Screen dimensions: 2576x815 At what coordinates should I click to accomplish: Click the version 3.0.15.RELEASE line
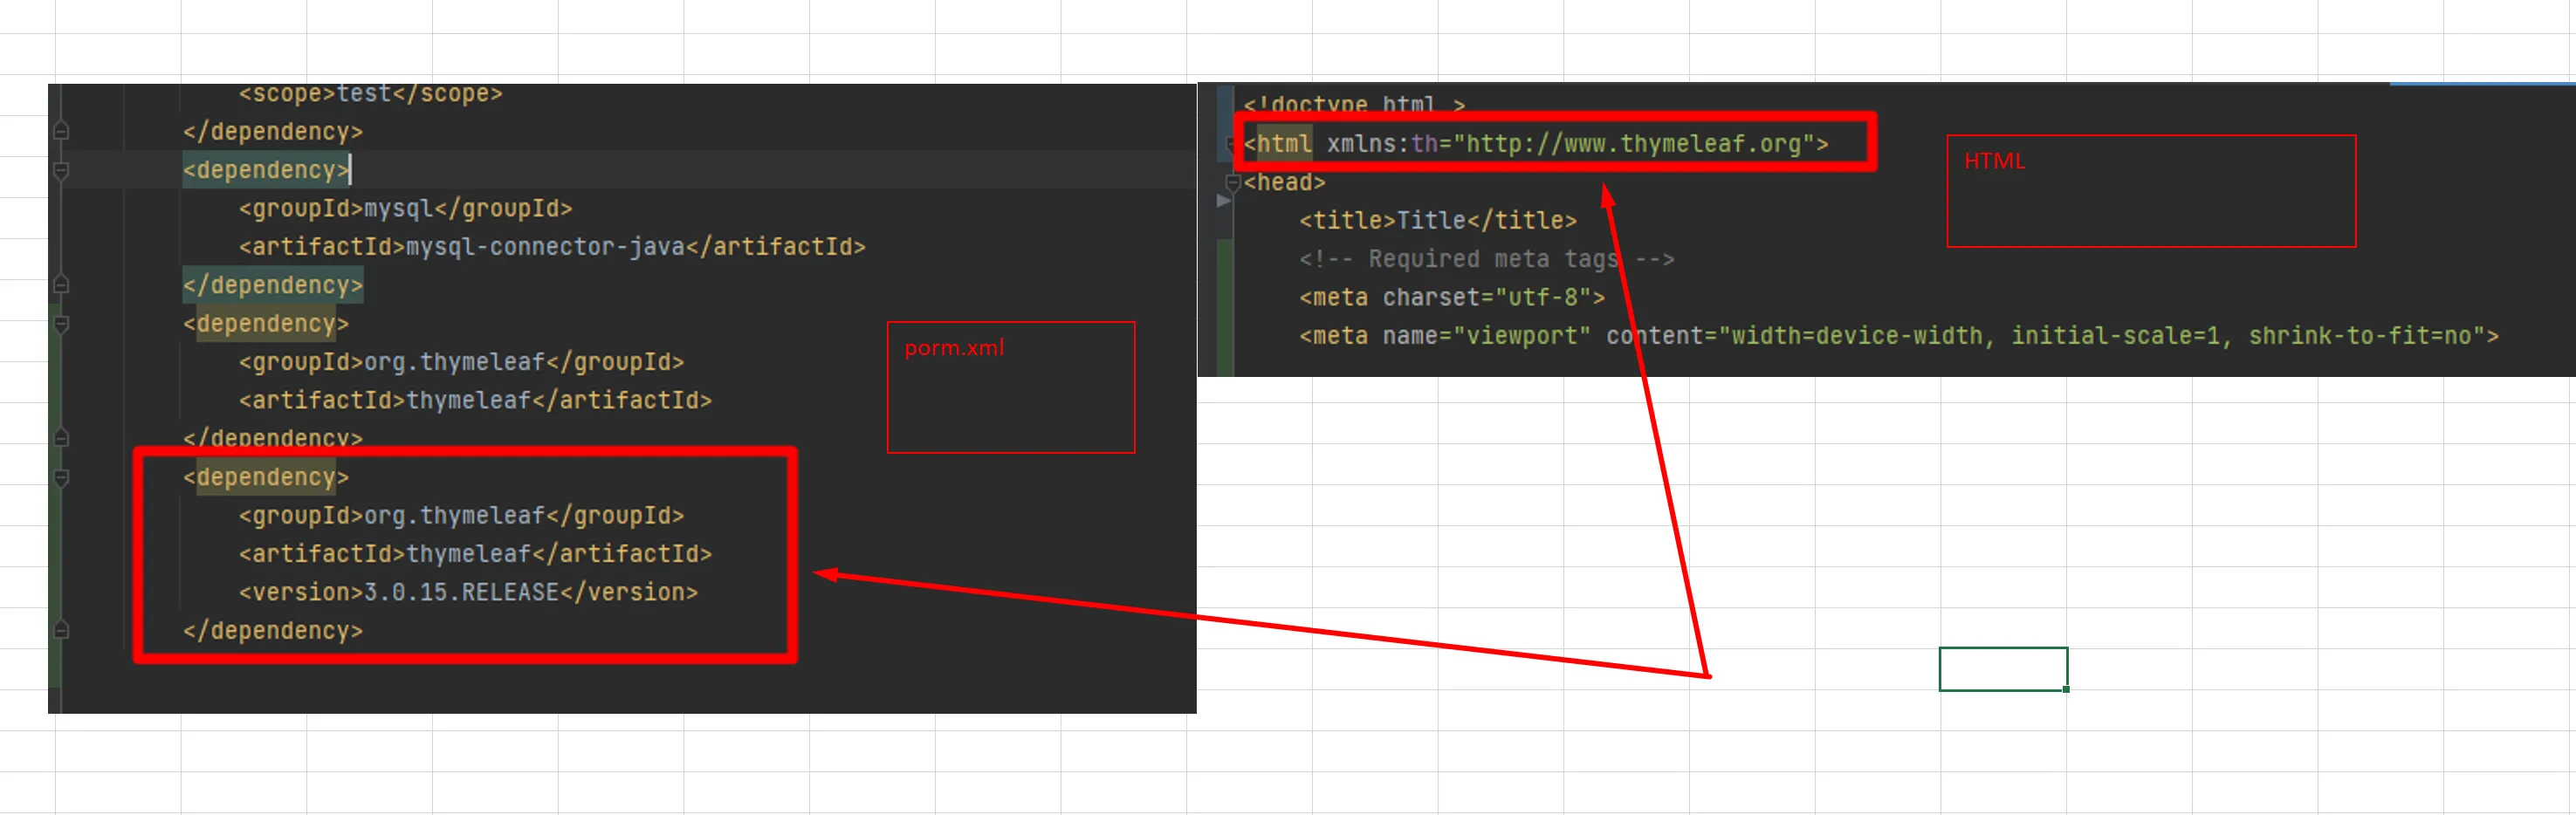coord(468,593)
